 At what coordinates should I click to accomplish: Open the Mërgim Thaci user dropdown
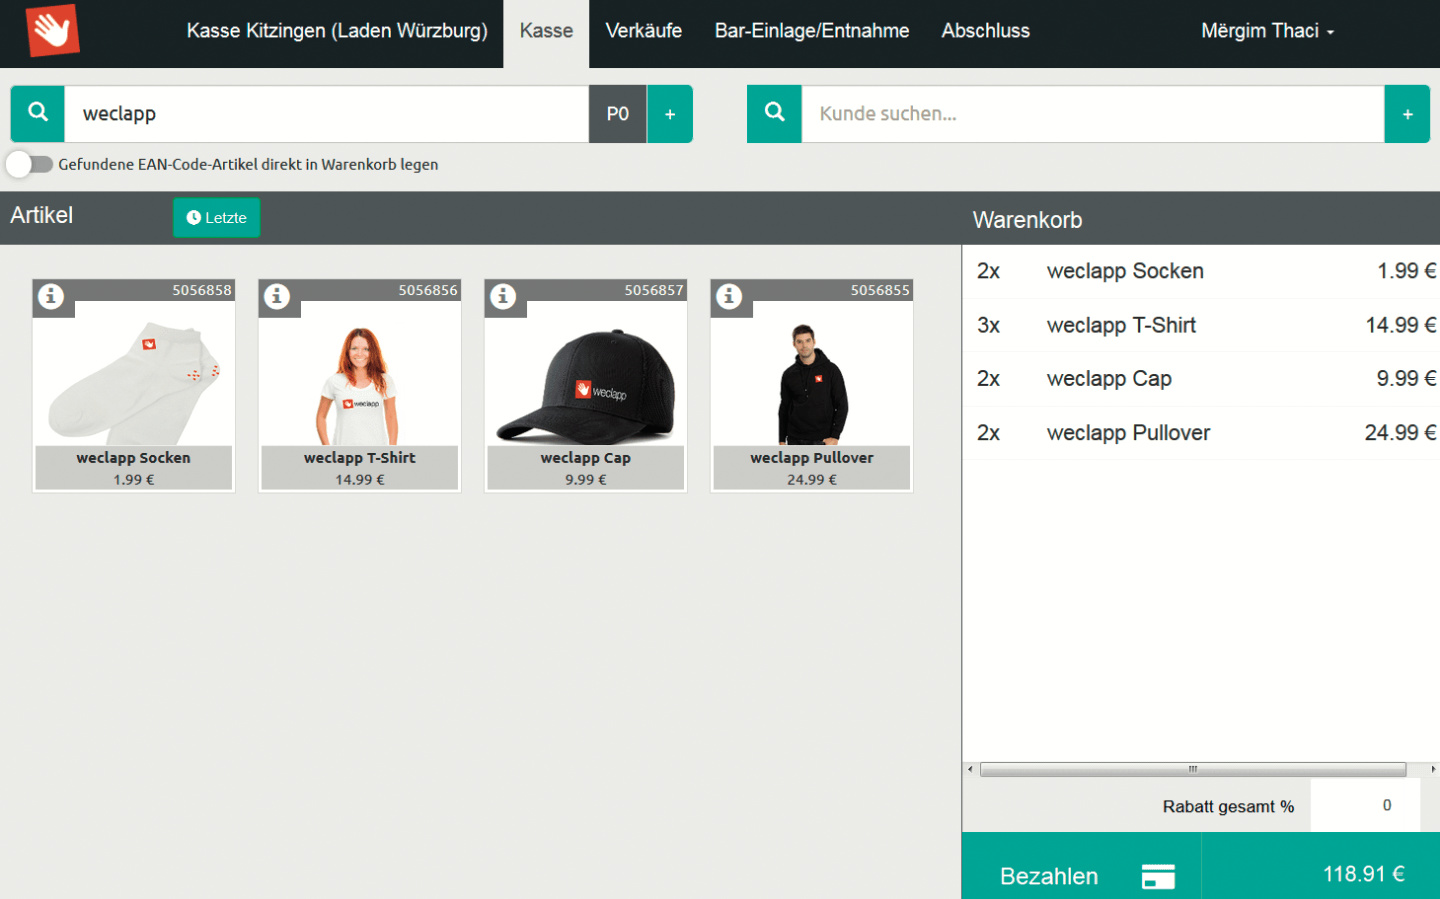point(1267,31)
